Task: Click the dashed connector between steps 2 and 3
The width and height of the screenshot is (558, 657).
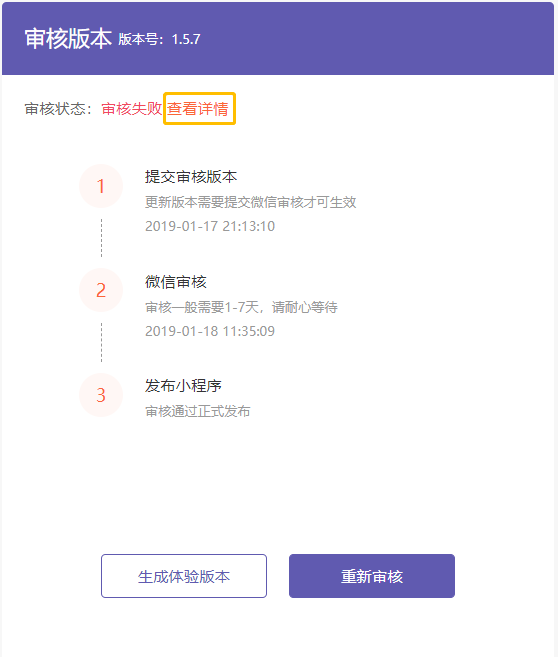Action: (101, 342)
